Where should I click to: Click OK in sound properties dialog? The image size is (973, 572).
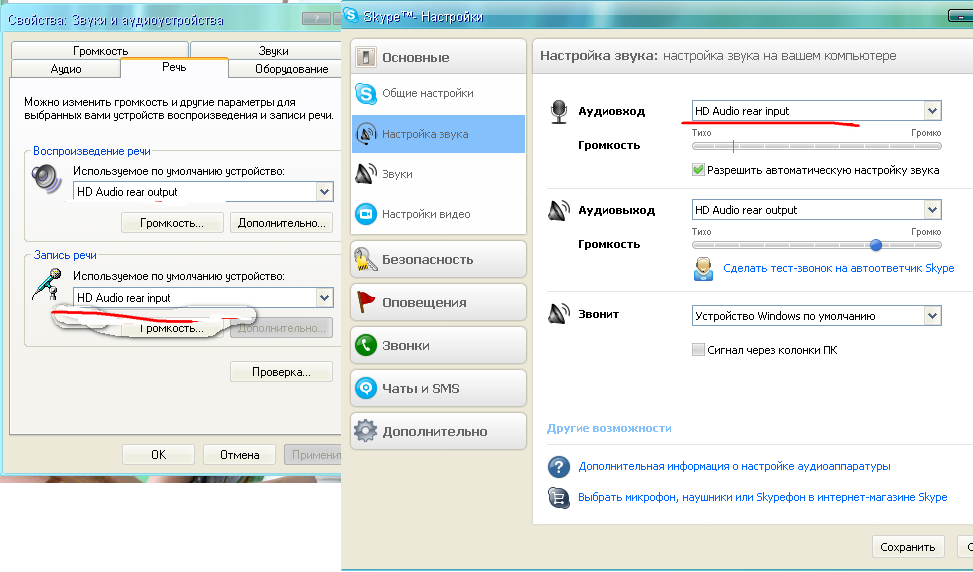pyautogui.click(x=158, y=454)
